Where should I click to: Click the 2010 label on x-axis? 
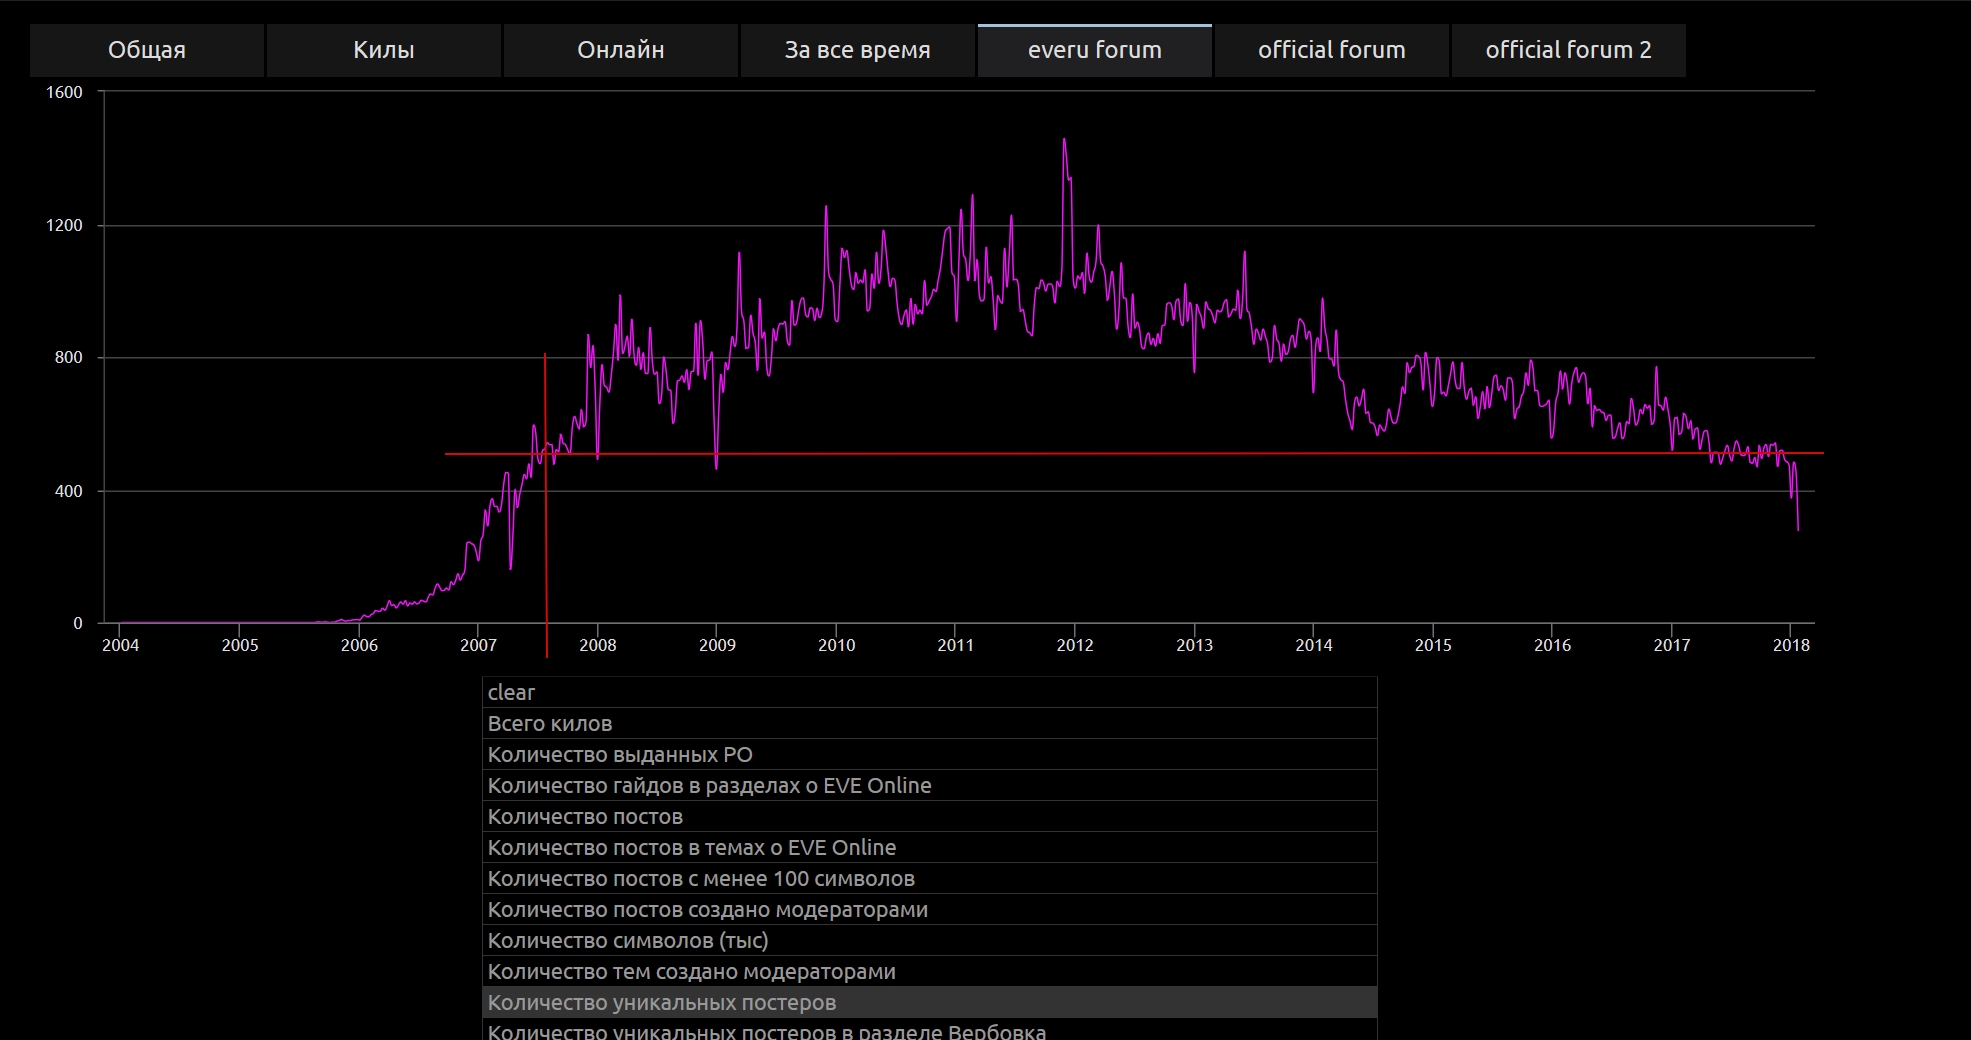[x=836, y=645]
